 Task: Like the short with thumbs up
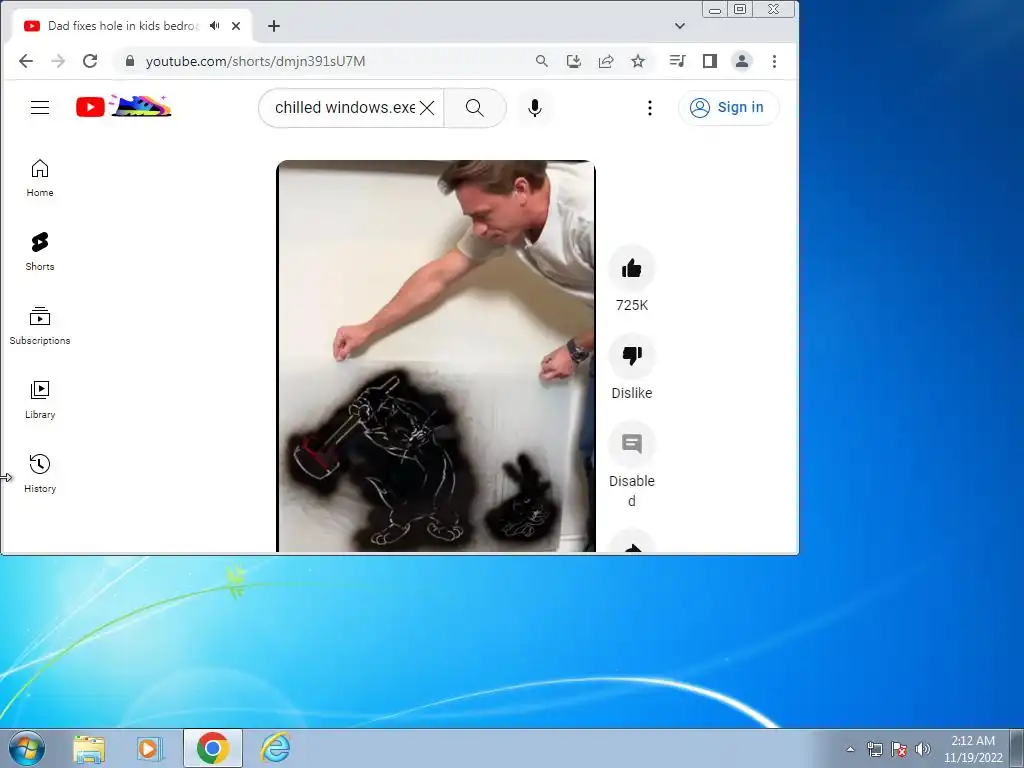[x=632, y=268]
